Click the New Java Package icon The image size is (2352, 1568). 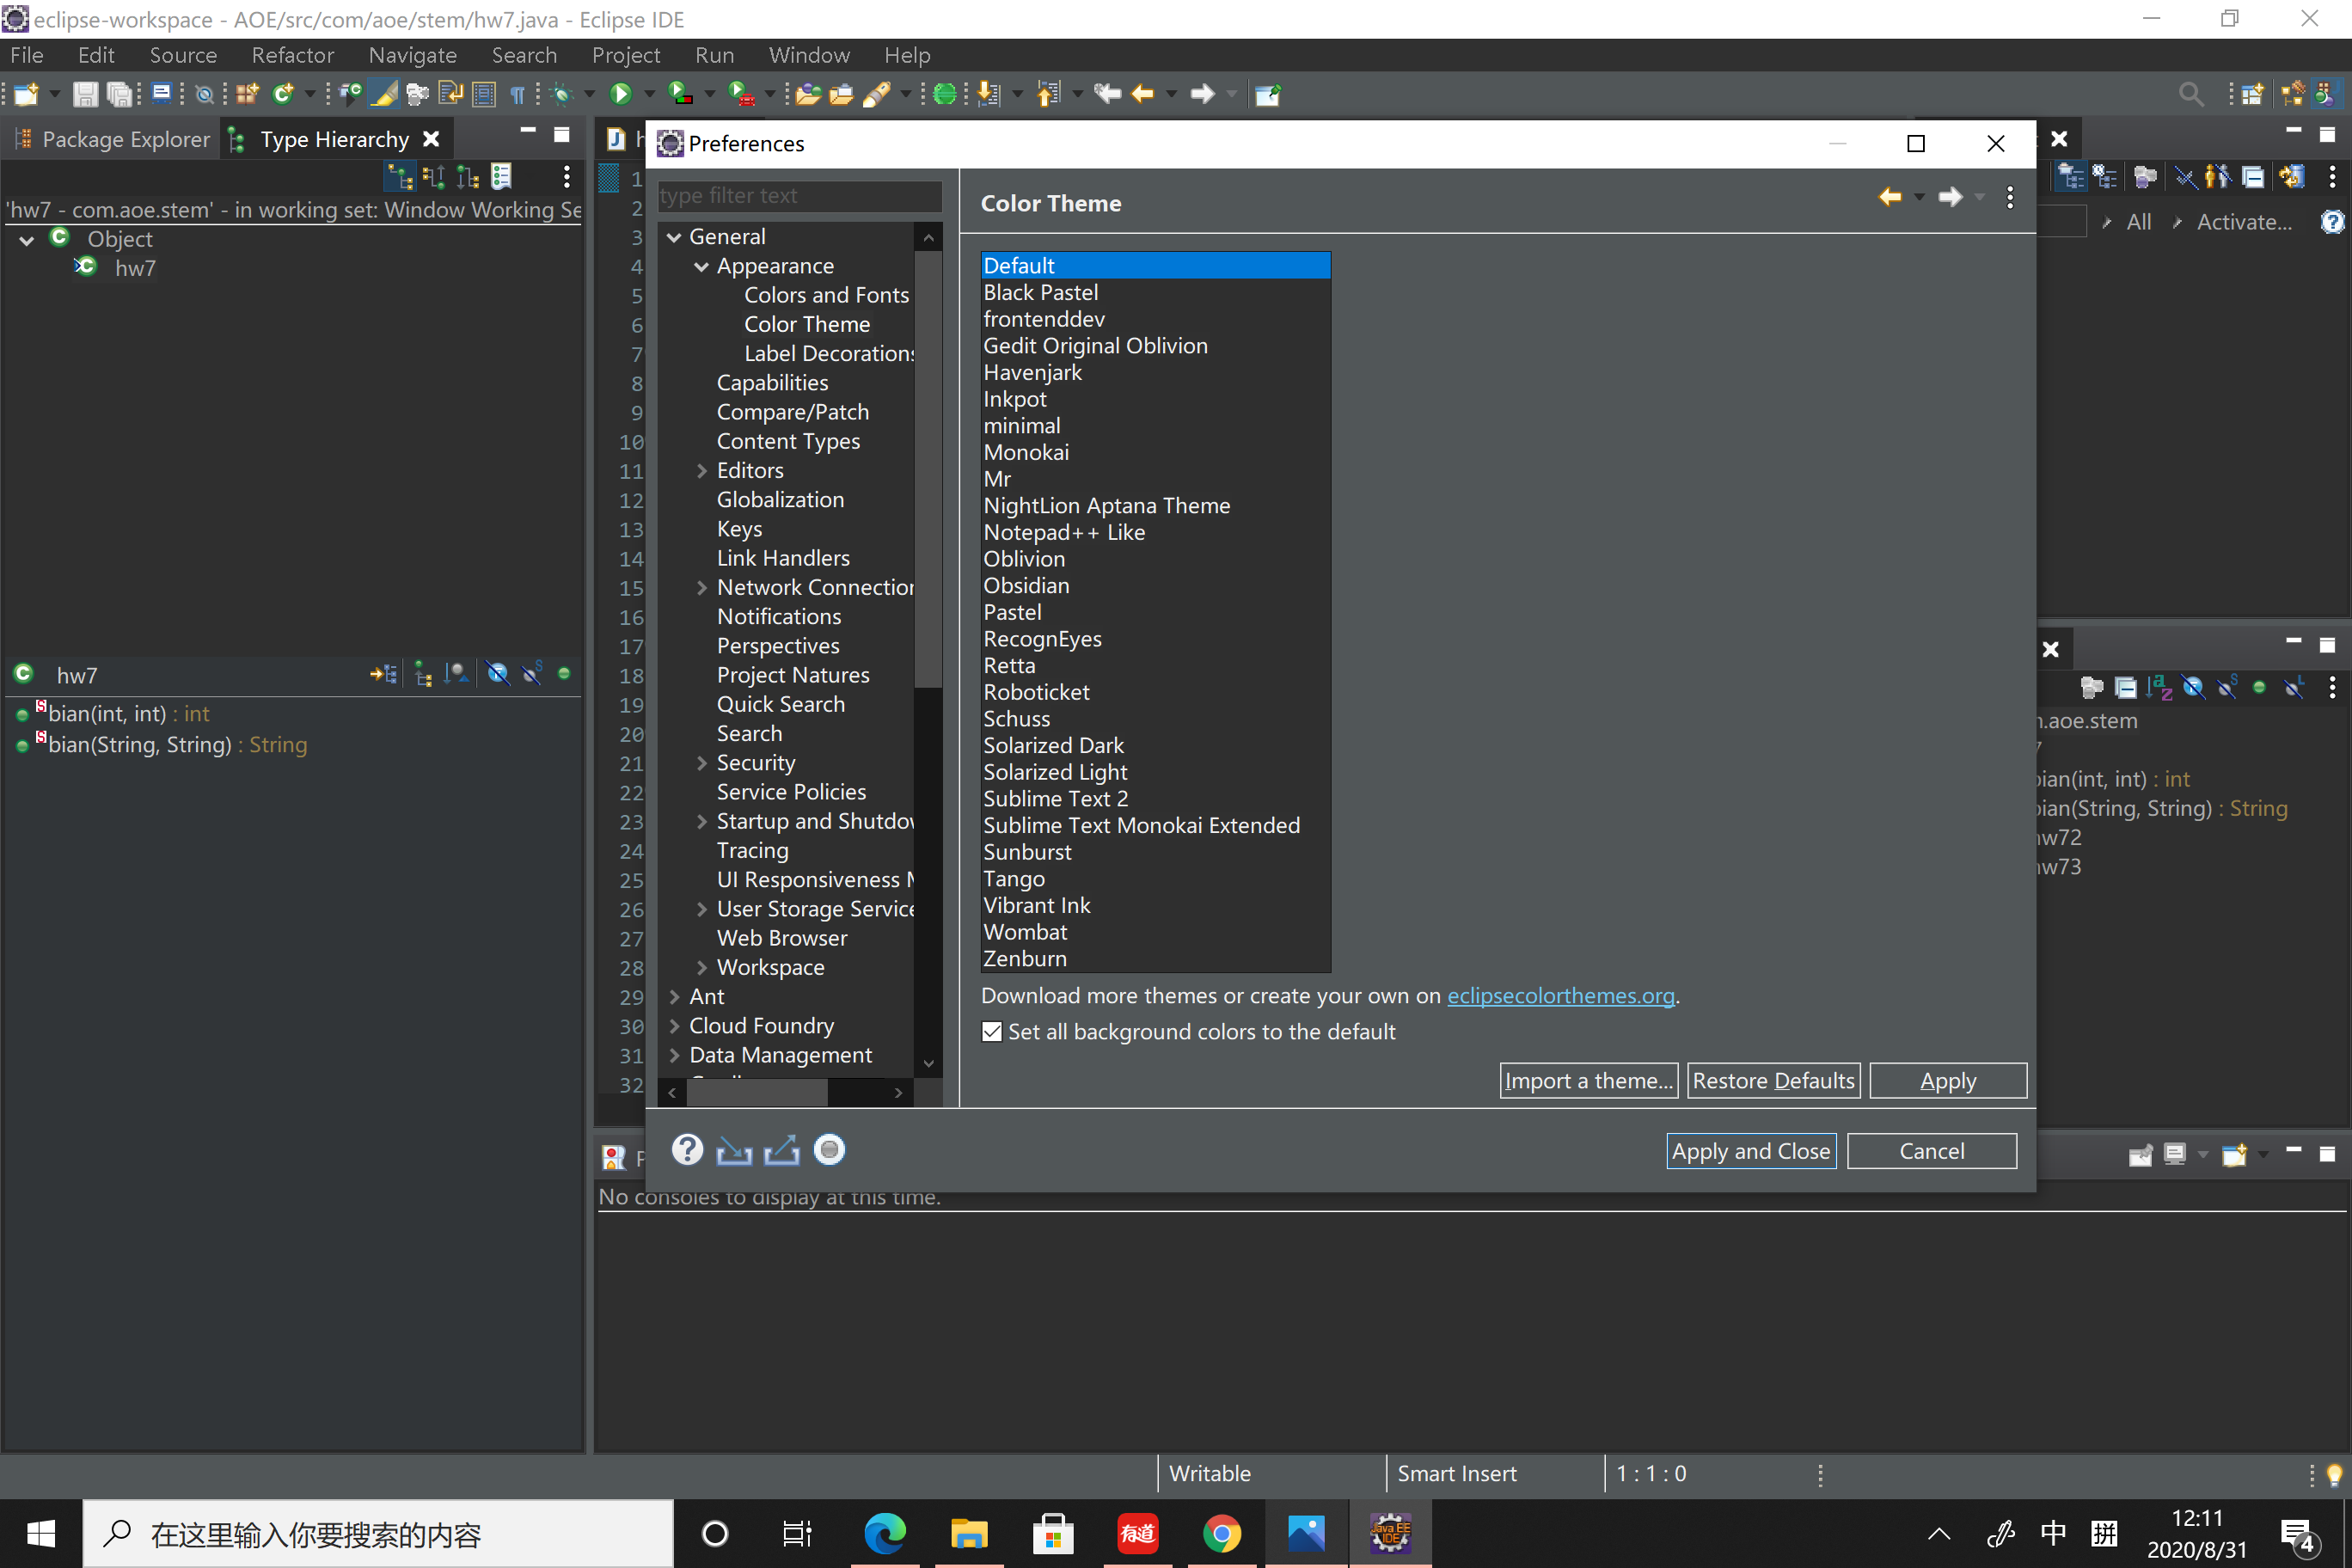(248, 94)
